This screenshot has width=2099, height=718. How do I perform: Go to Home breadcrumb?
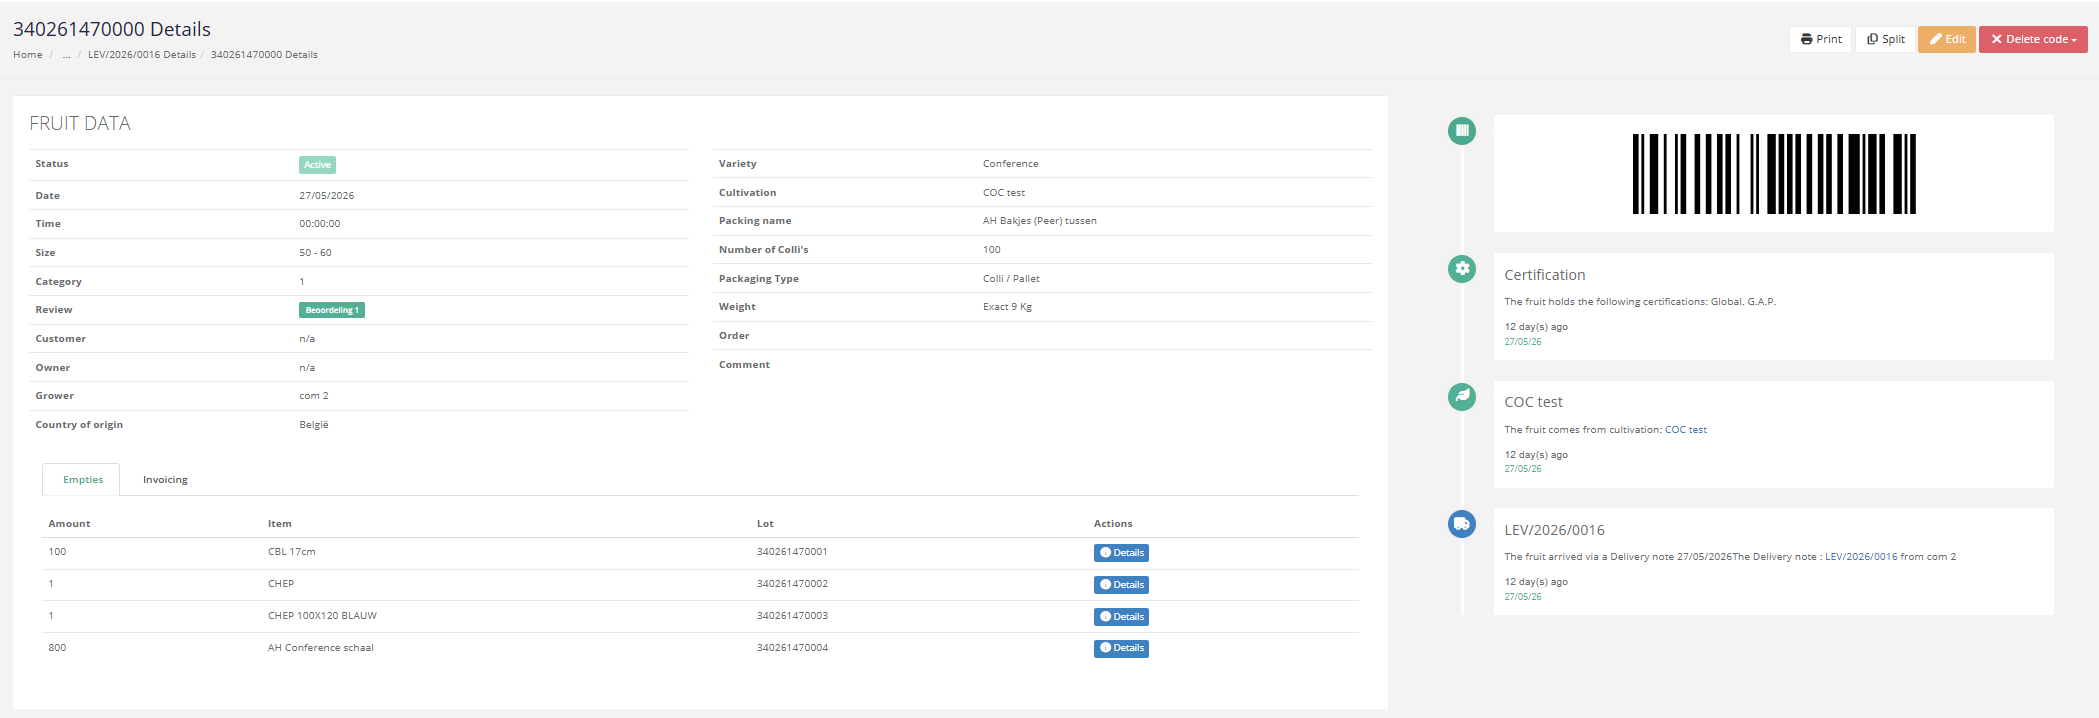click(27, 55)
